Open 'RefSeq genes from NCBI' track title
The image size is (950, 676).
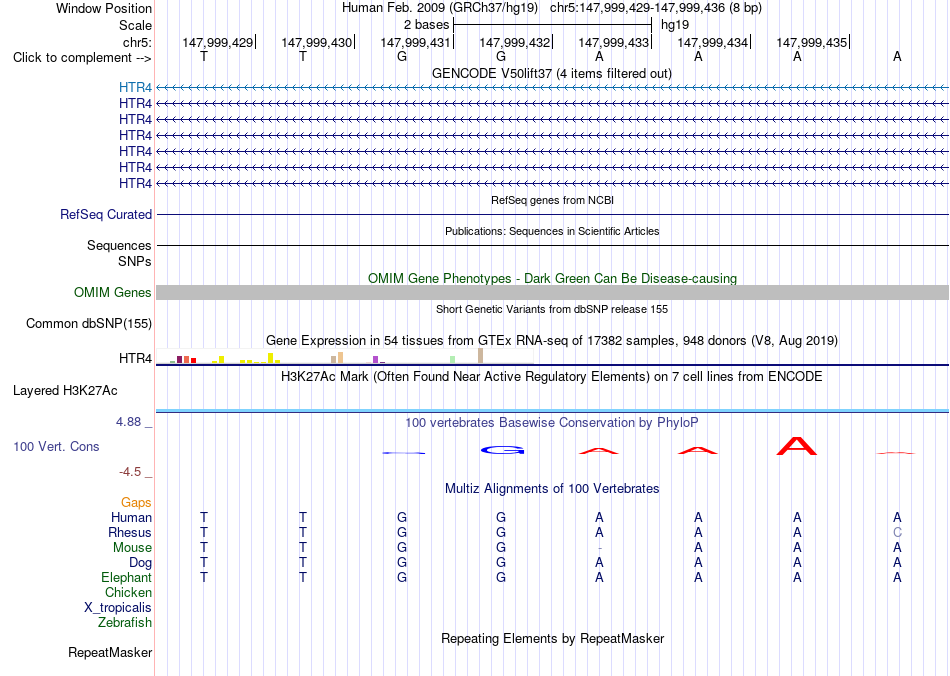pyautogui.click(x=552, y=200)
